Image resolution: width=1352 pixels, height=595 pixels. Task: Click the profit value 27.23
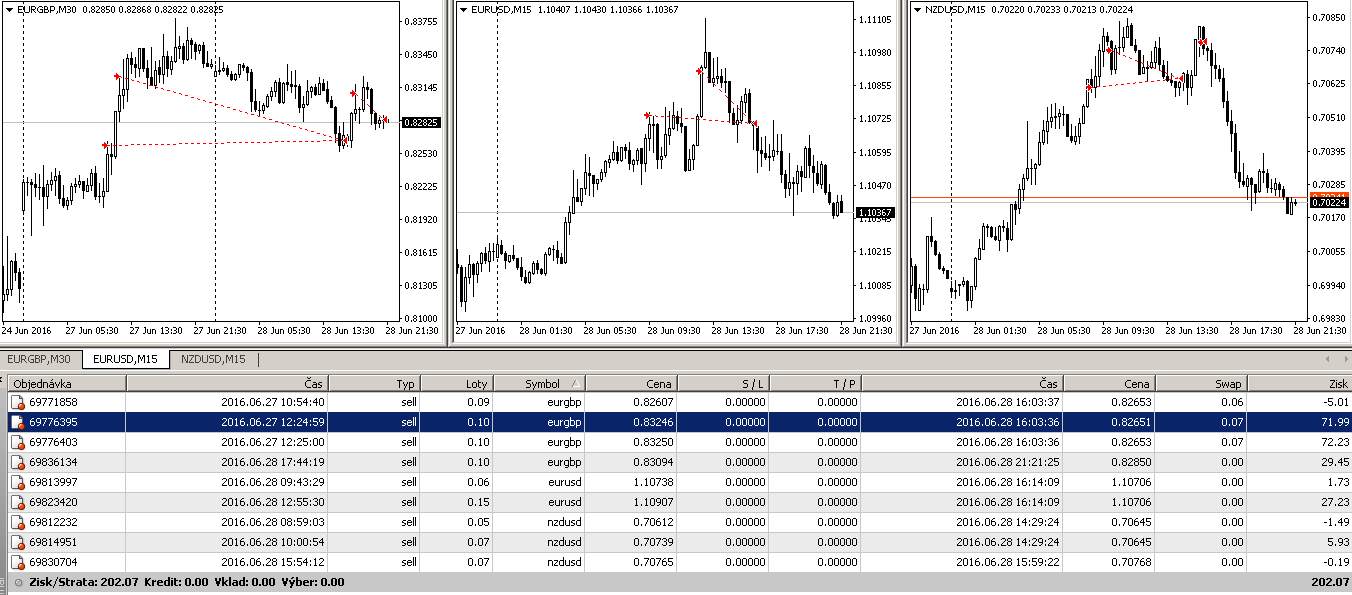pyautogui.click(x=1333, y=502)
